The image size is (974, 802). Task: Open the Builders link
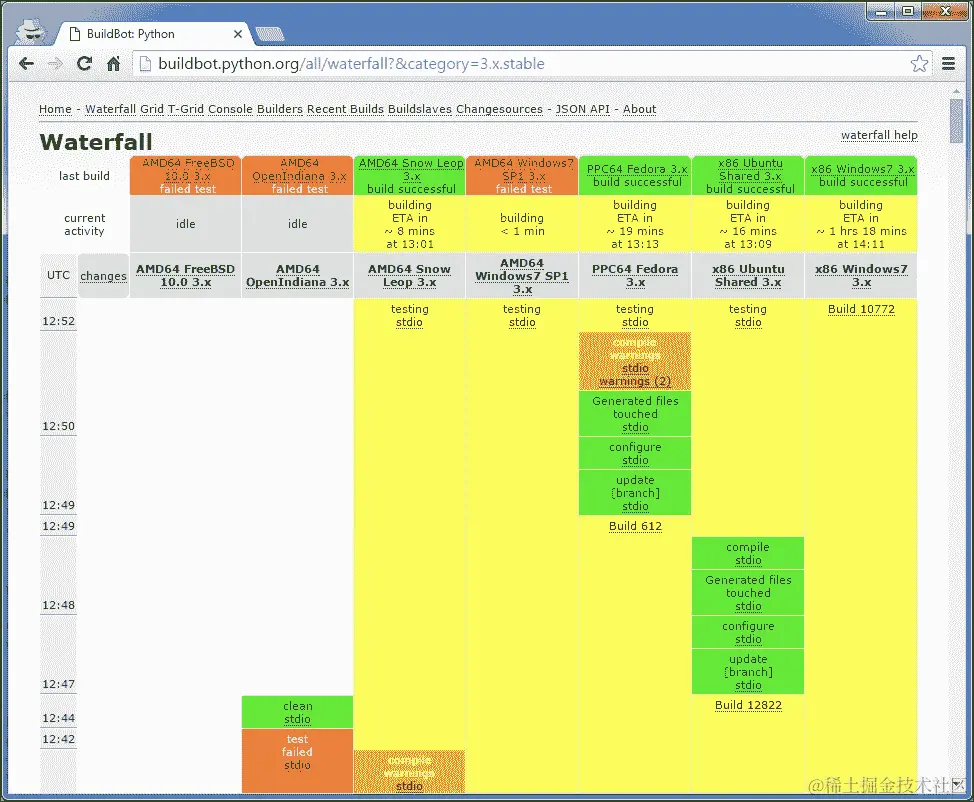tap(280, 109)
